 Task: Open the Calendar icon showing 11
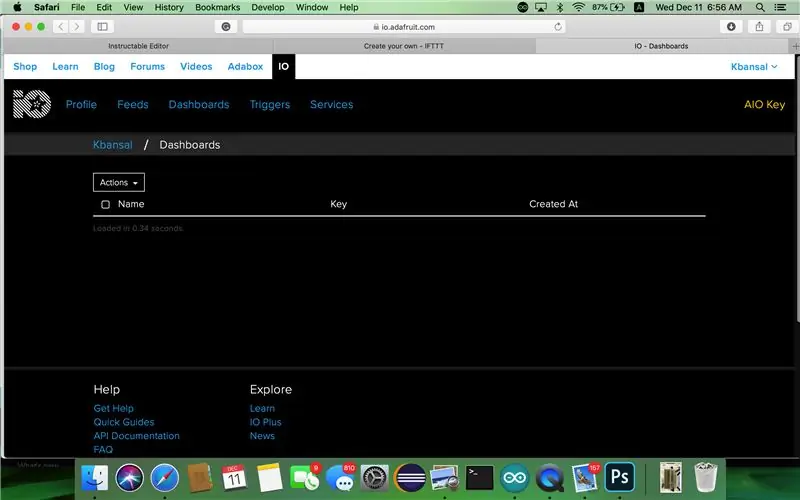point(234,479)
